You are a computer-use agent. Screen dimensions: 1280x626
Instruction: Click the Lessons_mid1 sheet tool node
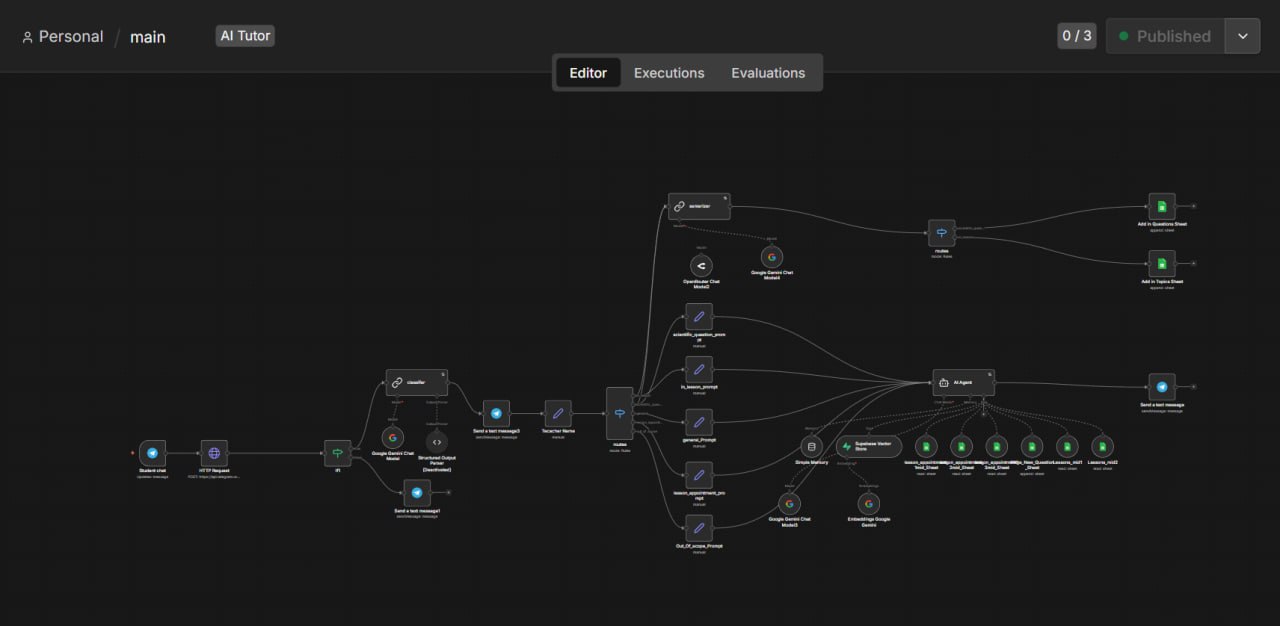point(1067,446)
